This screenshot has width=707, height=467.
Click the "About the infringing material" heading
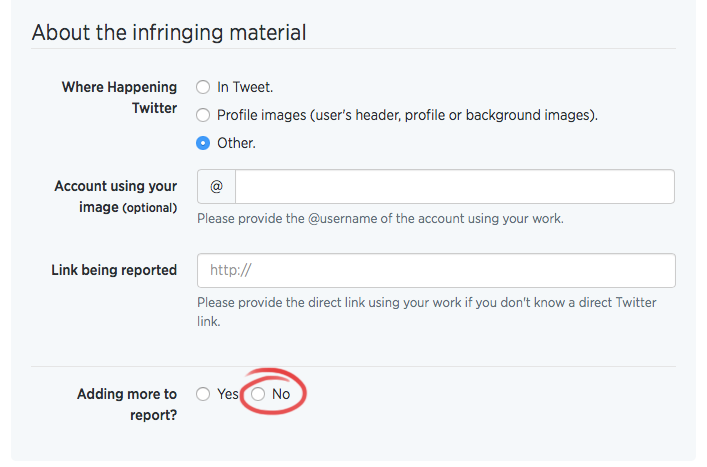tap(169, 32)
